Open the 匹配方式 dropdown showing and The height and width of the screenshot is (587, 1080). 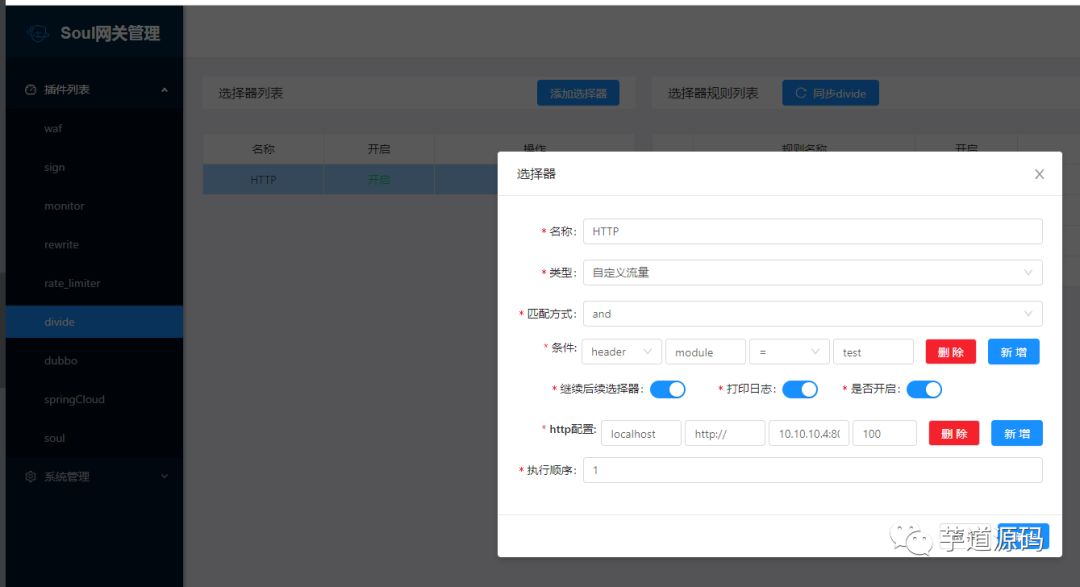pos(812,313)
